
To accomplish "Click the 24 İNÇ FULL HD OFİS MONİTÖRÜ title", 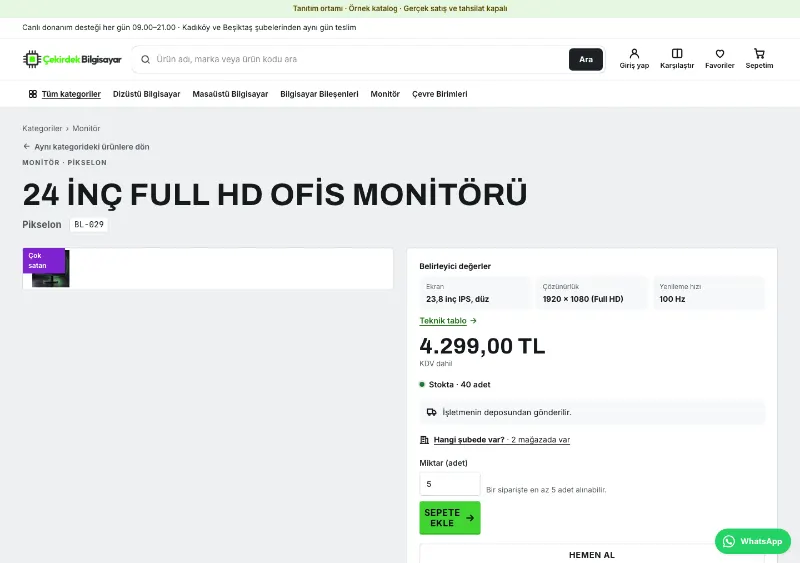I will click(x=274, y=194).
